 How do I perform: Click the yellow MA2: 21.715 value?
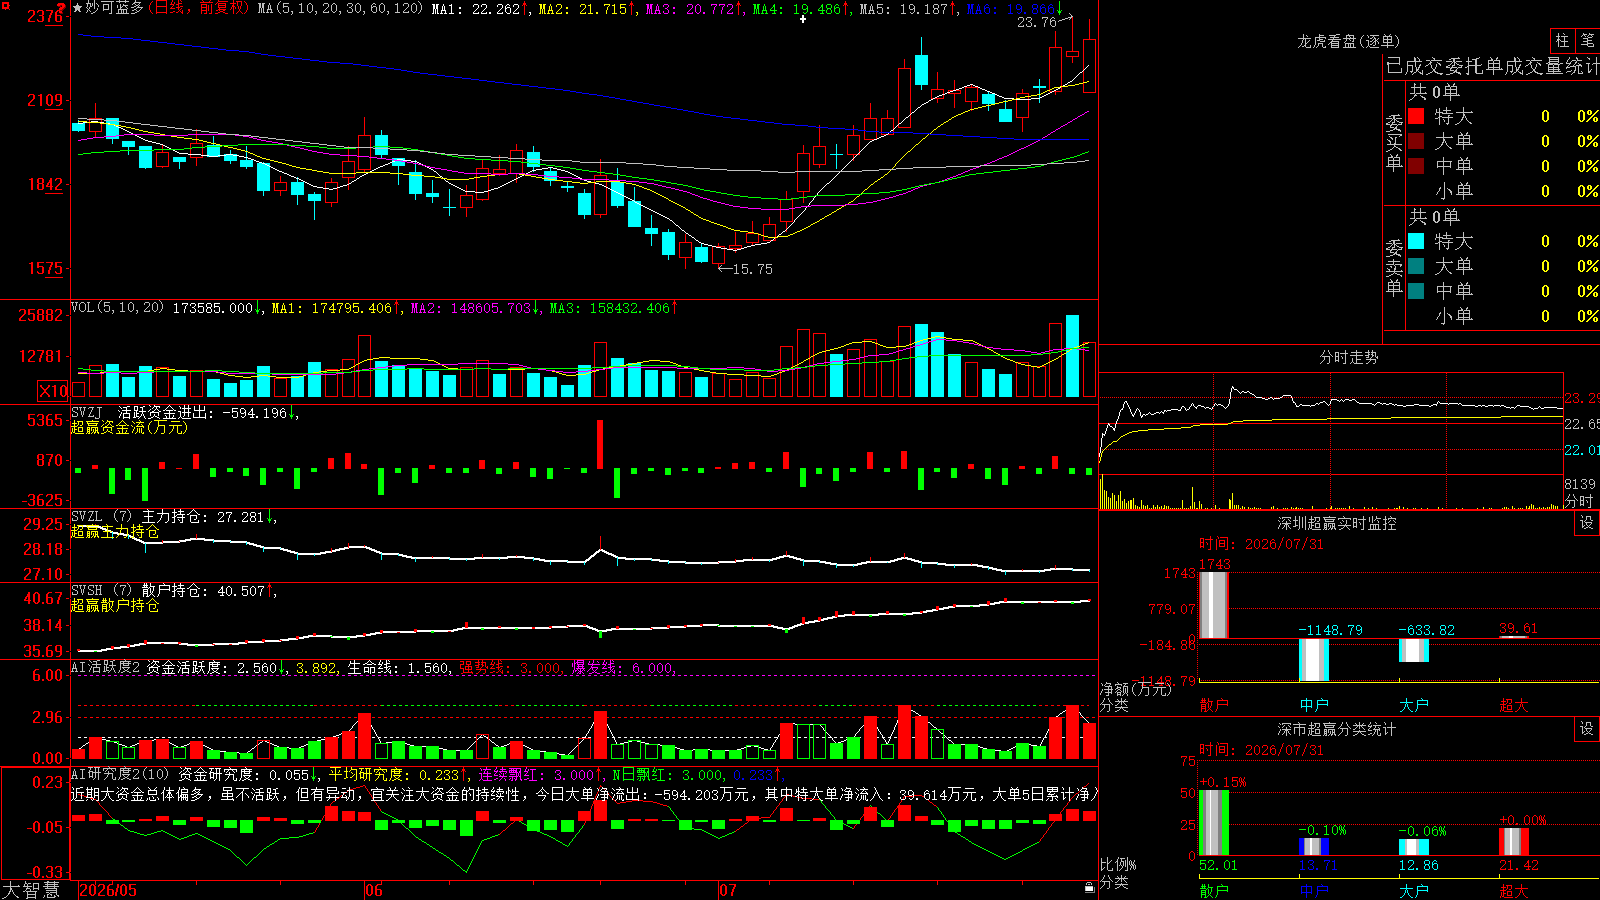tap(587, 8)
